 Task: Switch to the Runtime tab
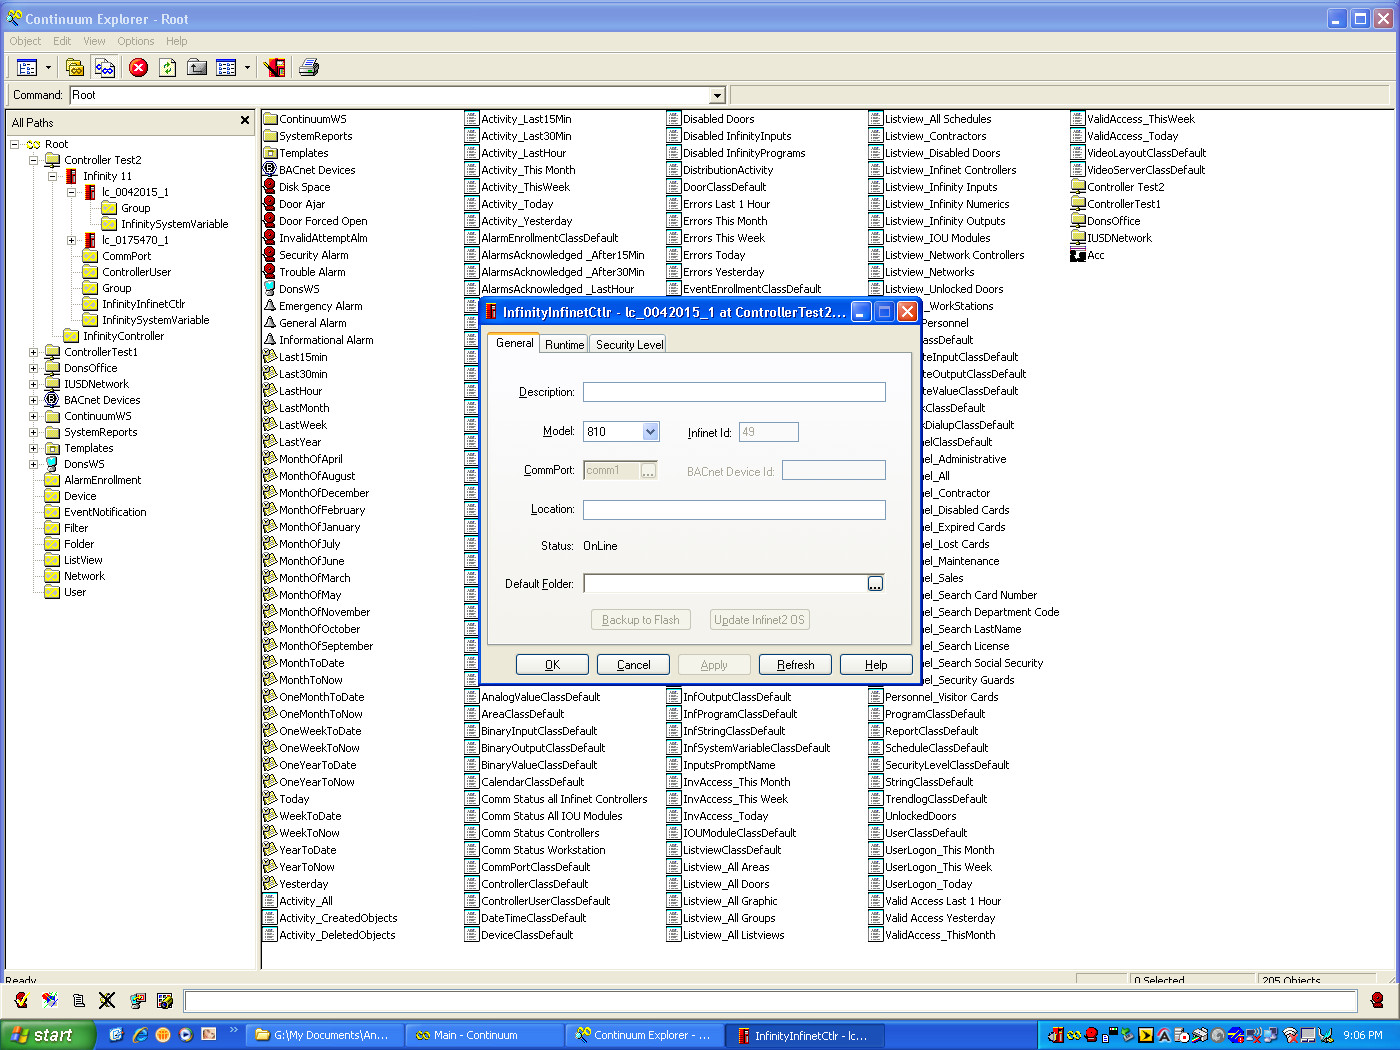click(565, 344)
